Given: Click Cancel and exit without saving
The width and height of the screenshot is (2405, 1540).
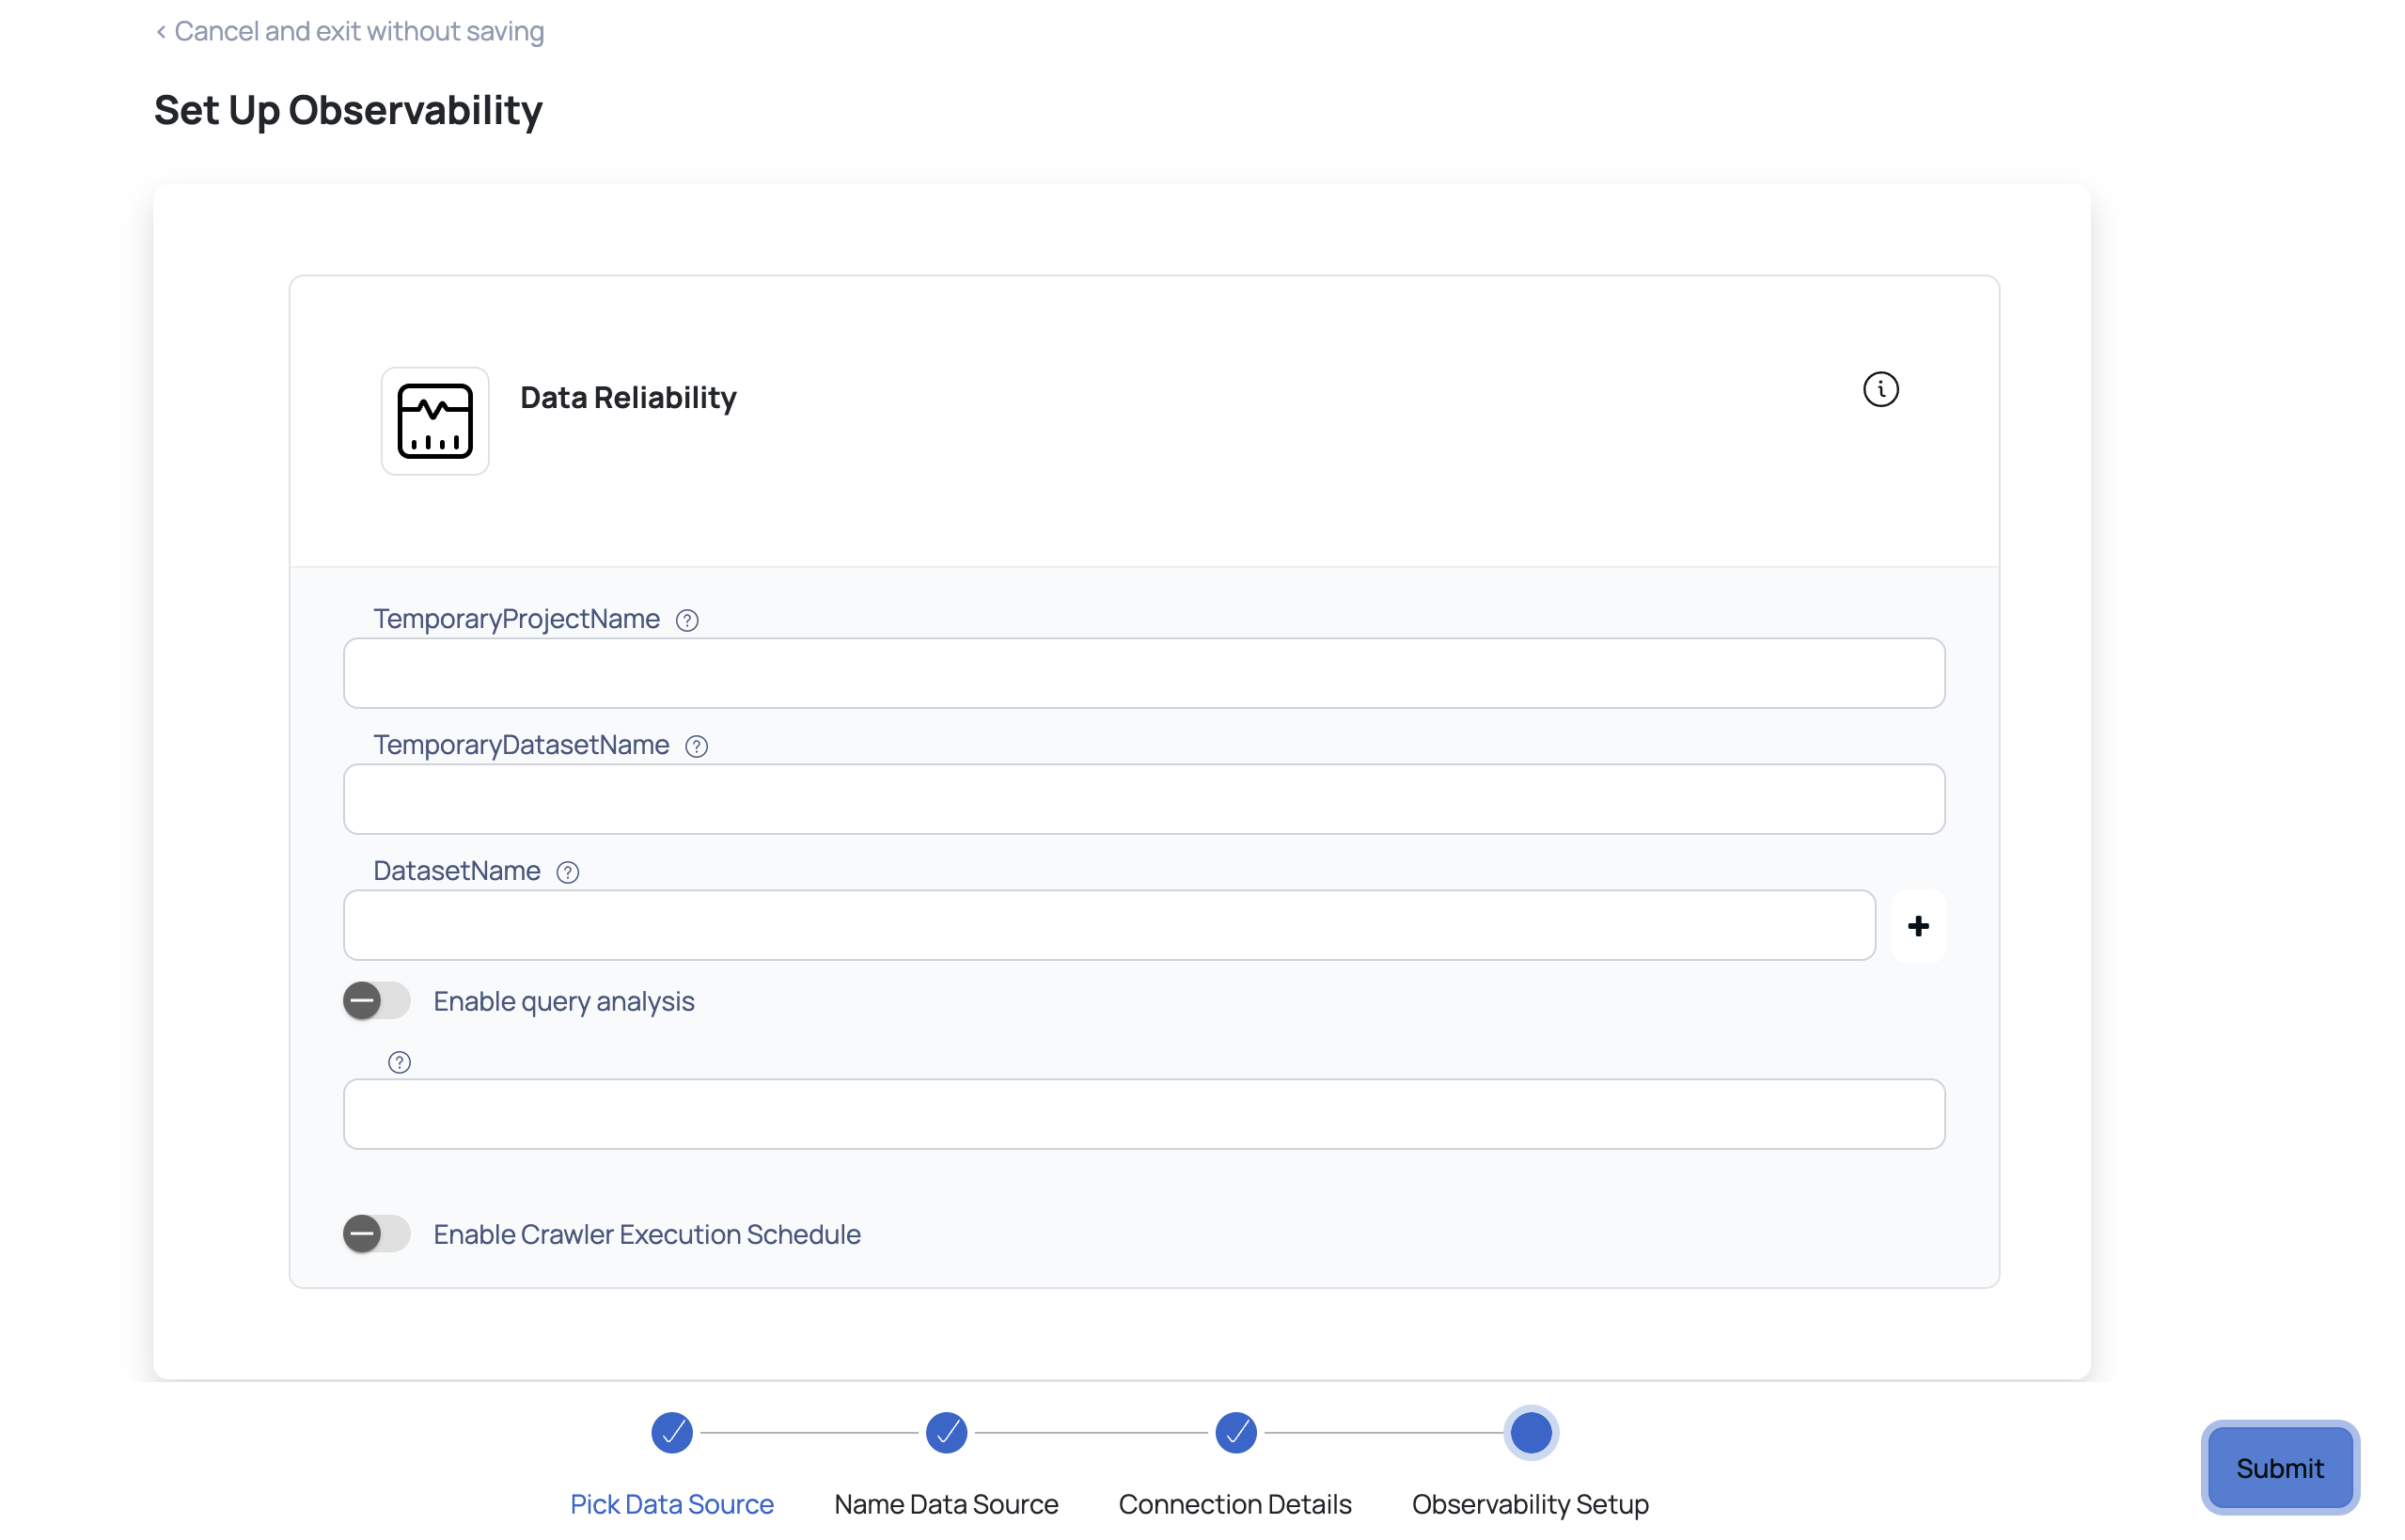Looking at the screenshot, I should click(x=358, y=31).
